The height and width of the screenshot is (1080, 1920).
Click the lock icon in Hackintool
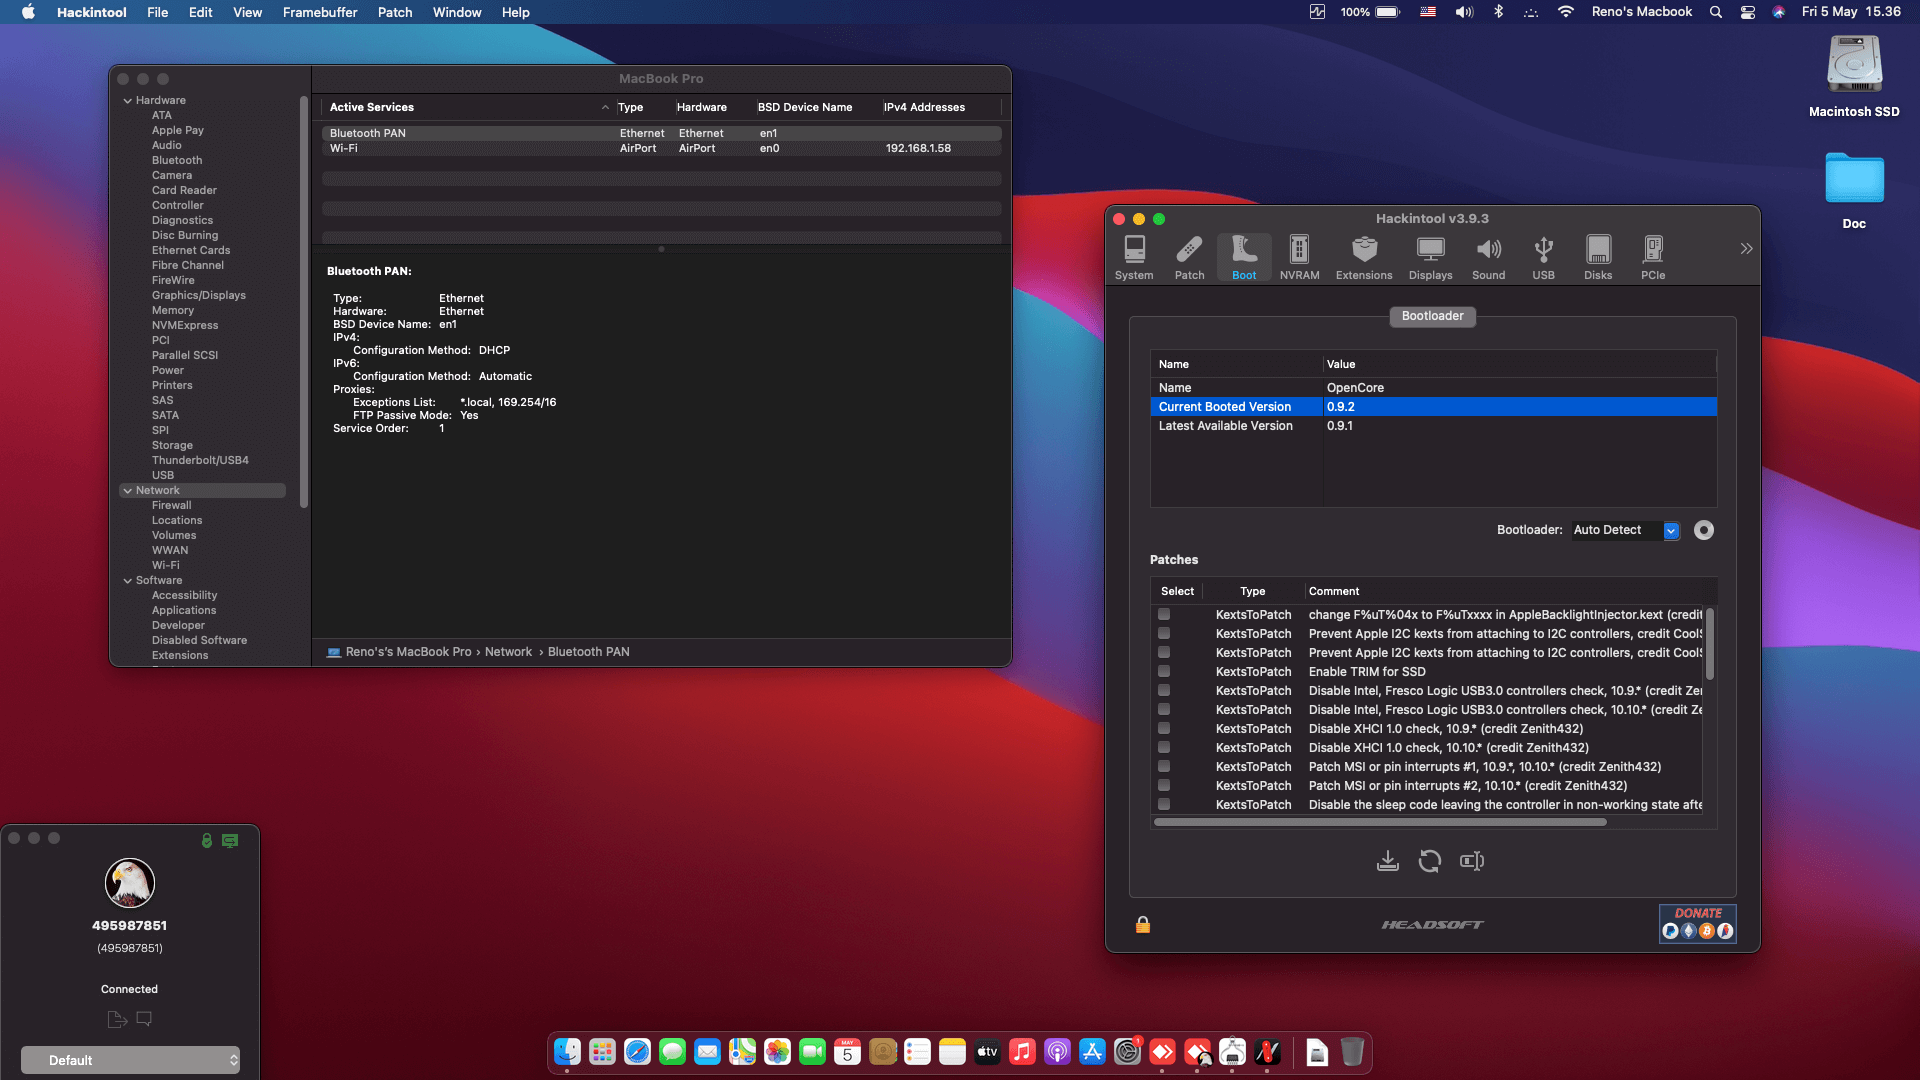coord(1142,924)
